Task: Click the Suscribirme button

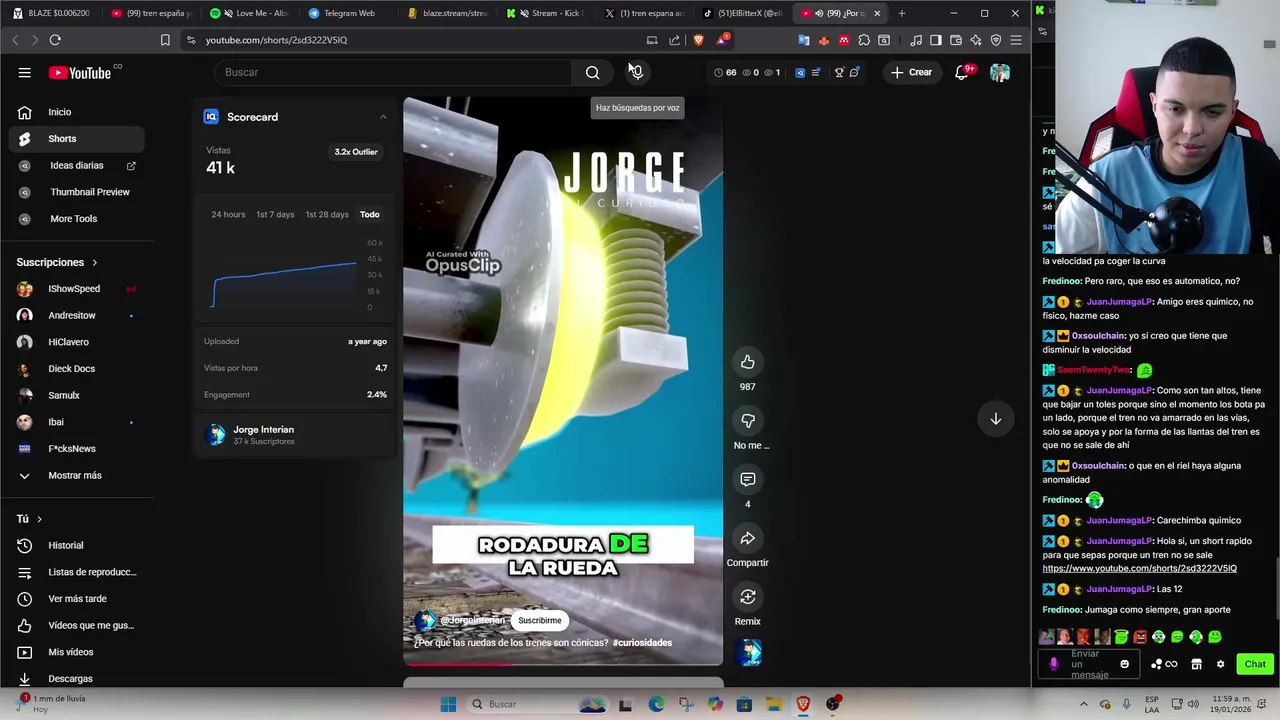Action: (540, 620)
